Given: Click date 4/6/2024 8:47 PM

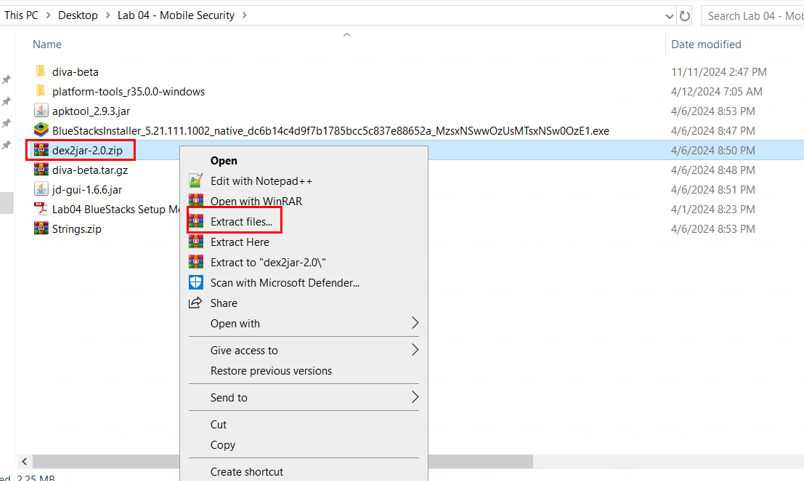Looking at the screenshot, I should pyautogui.click(x=713, y=131).
